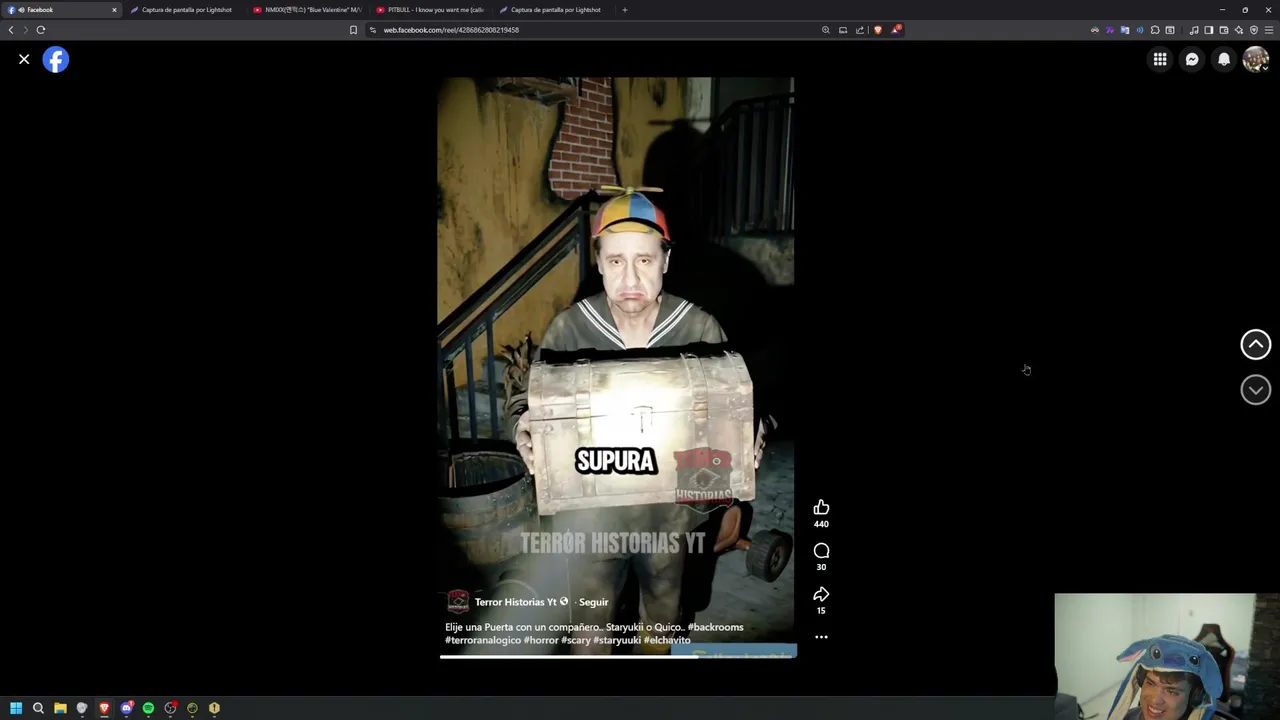
Task: Go to the previous reel
Action: click(x=1256, y=345)
